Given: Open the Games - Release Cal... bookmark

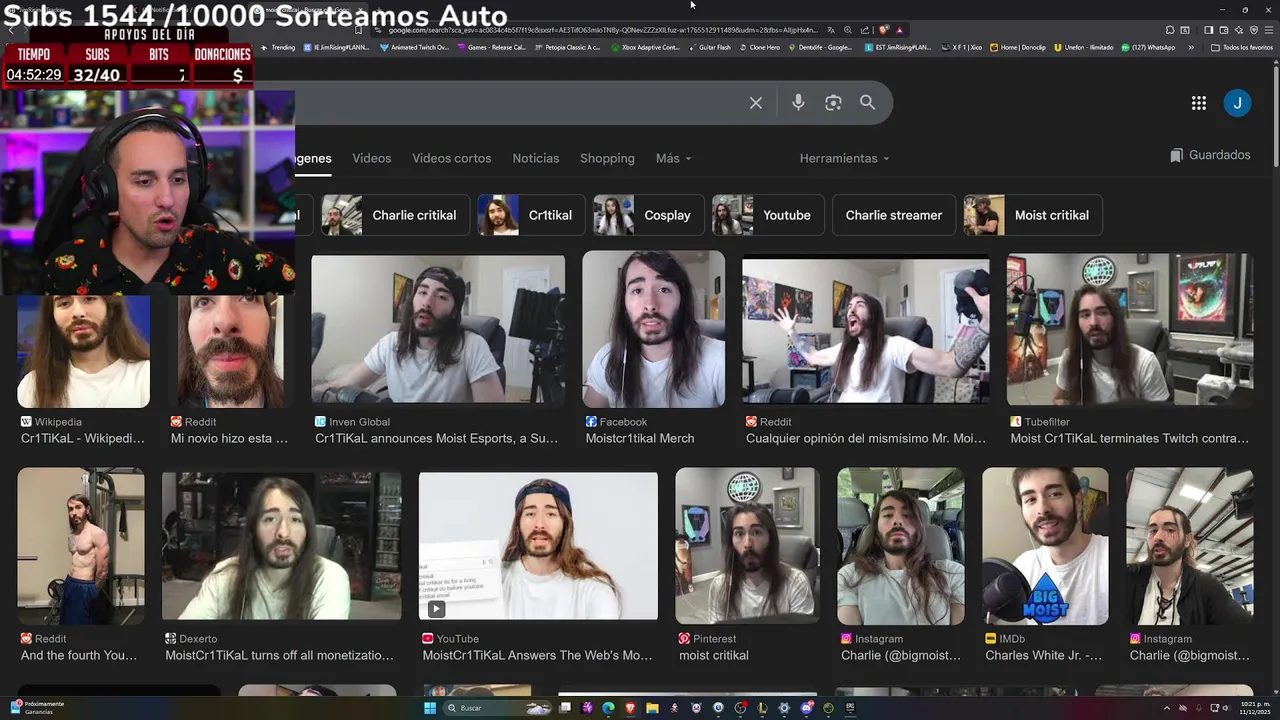Looking at the screenshot, I should pyautogui.click(x=491, y=47).
